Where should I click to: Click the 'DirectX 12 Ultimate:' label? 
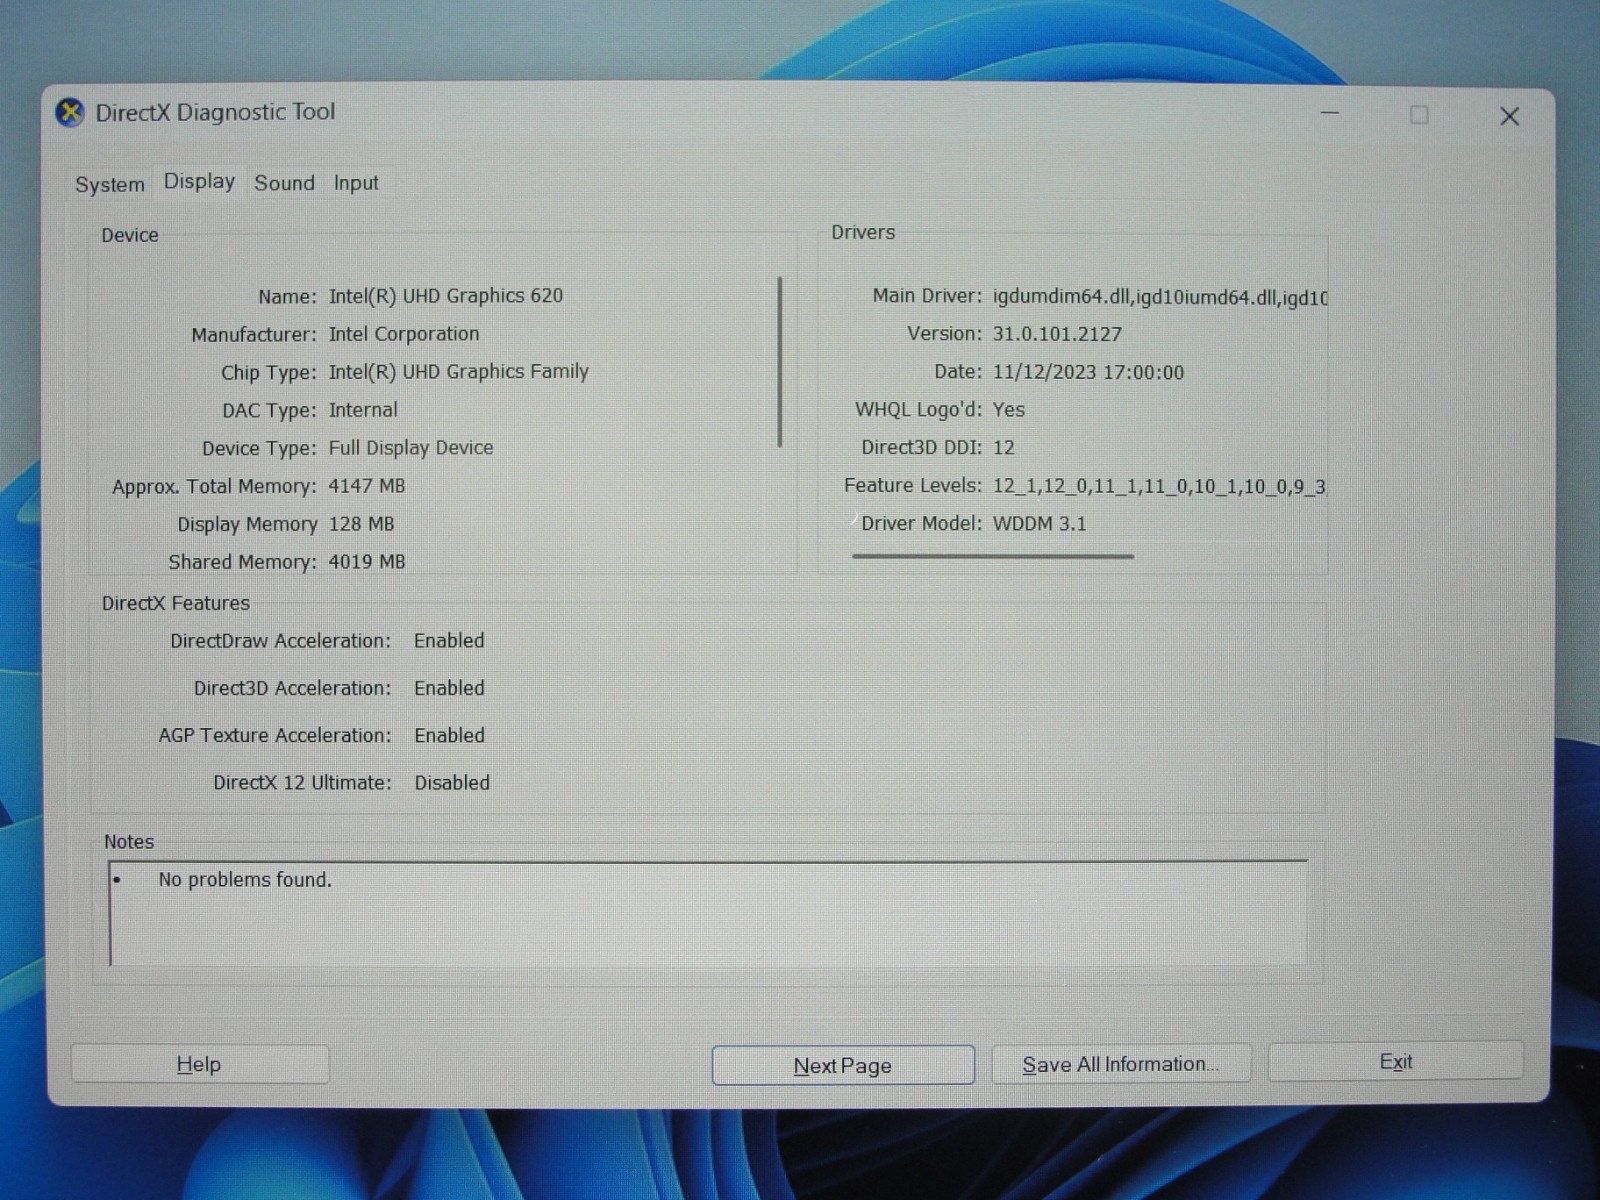302,783
